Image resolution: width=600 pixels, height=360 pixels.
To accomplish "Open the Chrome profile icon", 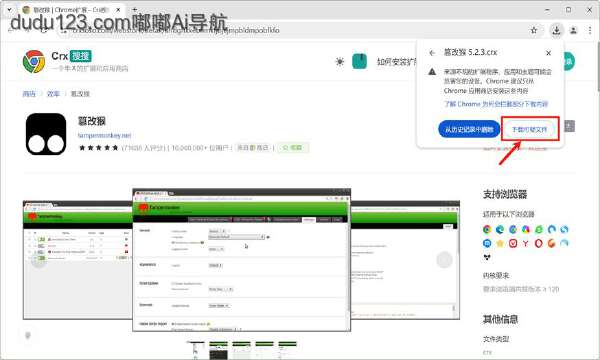I will pyautogui.click(x=573, y=30).
